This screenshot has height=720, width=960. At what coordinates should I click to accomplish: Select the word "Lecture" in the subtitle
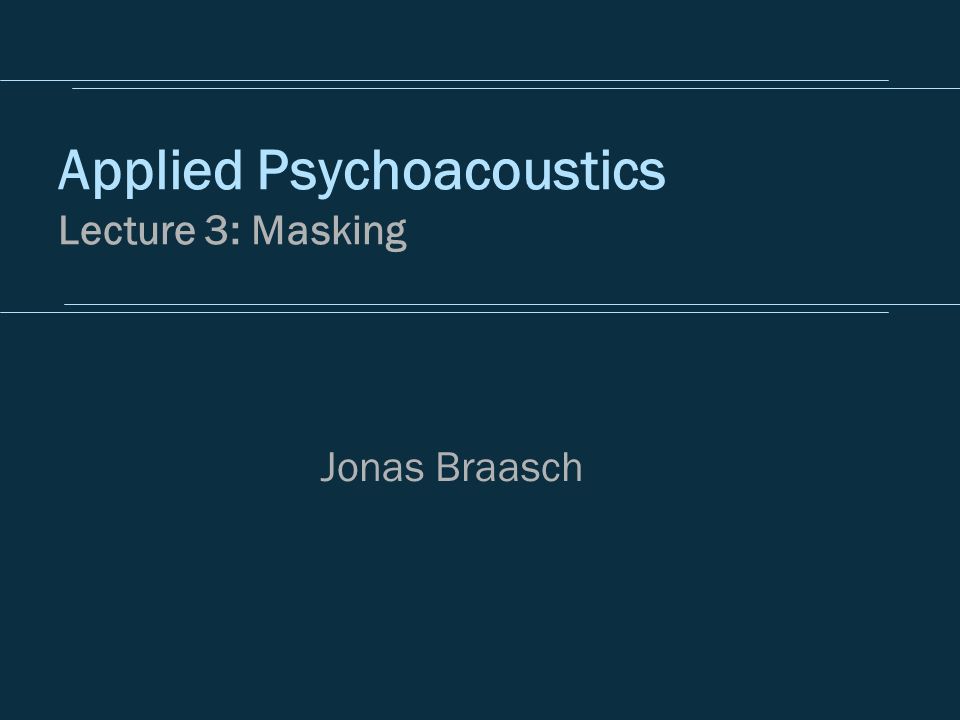(x=127, y=230)
